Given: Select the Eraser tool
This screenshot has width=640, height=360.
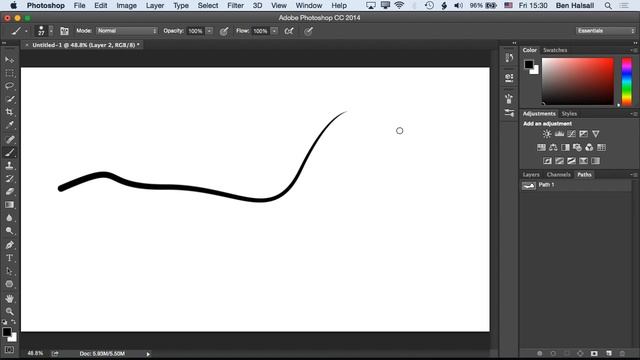Looking at the screenshot, I should tap(9, 192).
